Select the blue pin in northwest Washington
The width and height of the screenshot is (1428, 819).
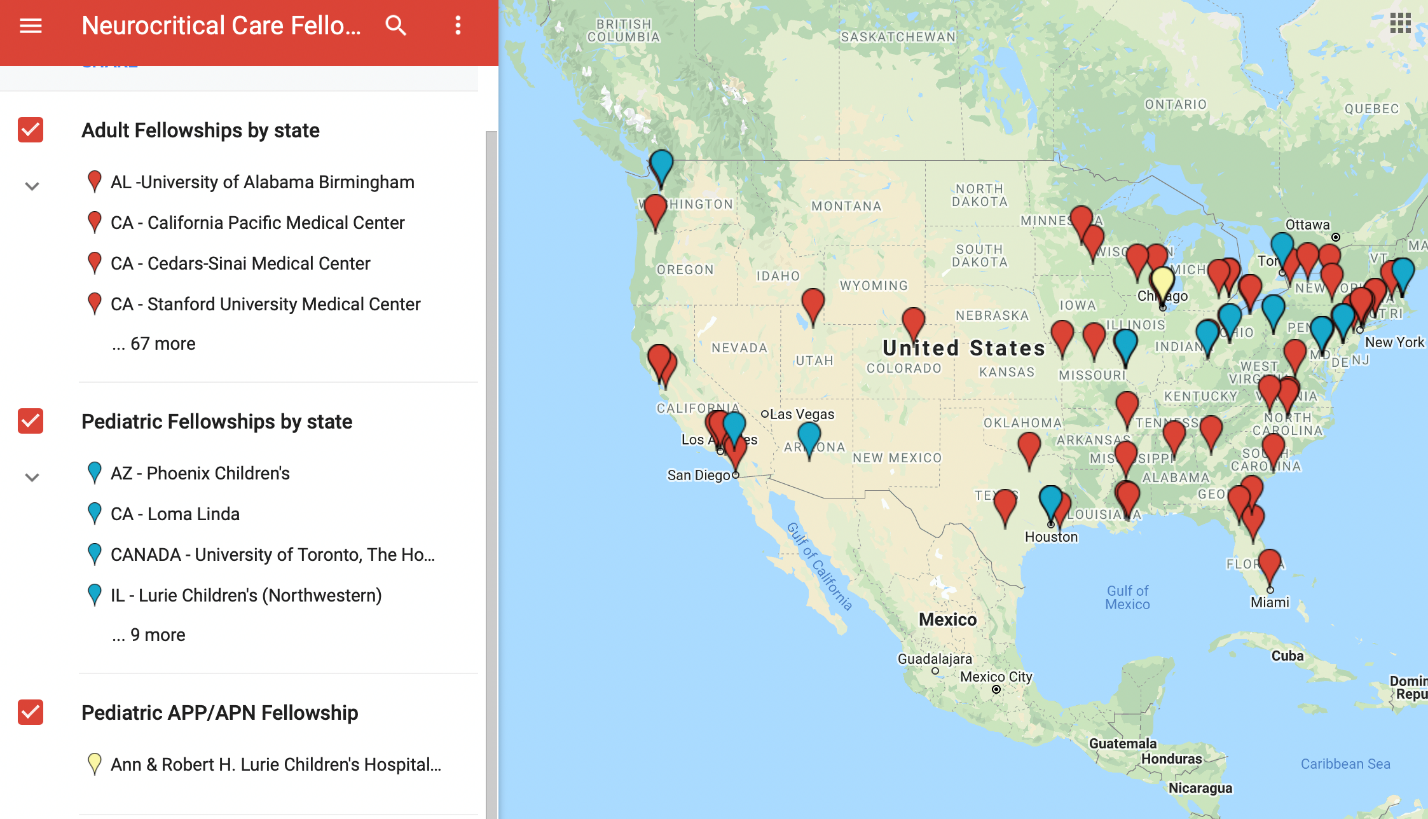(661, 169)
